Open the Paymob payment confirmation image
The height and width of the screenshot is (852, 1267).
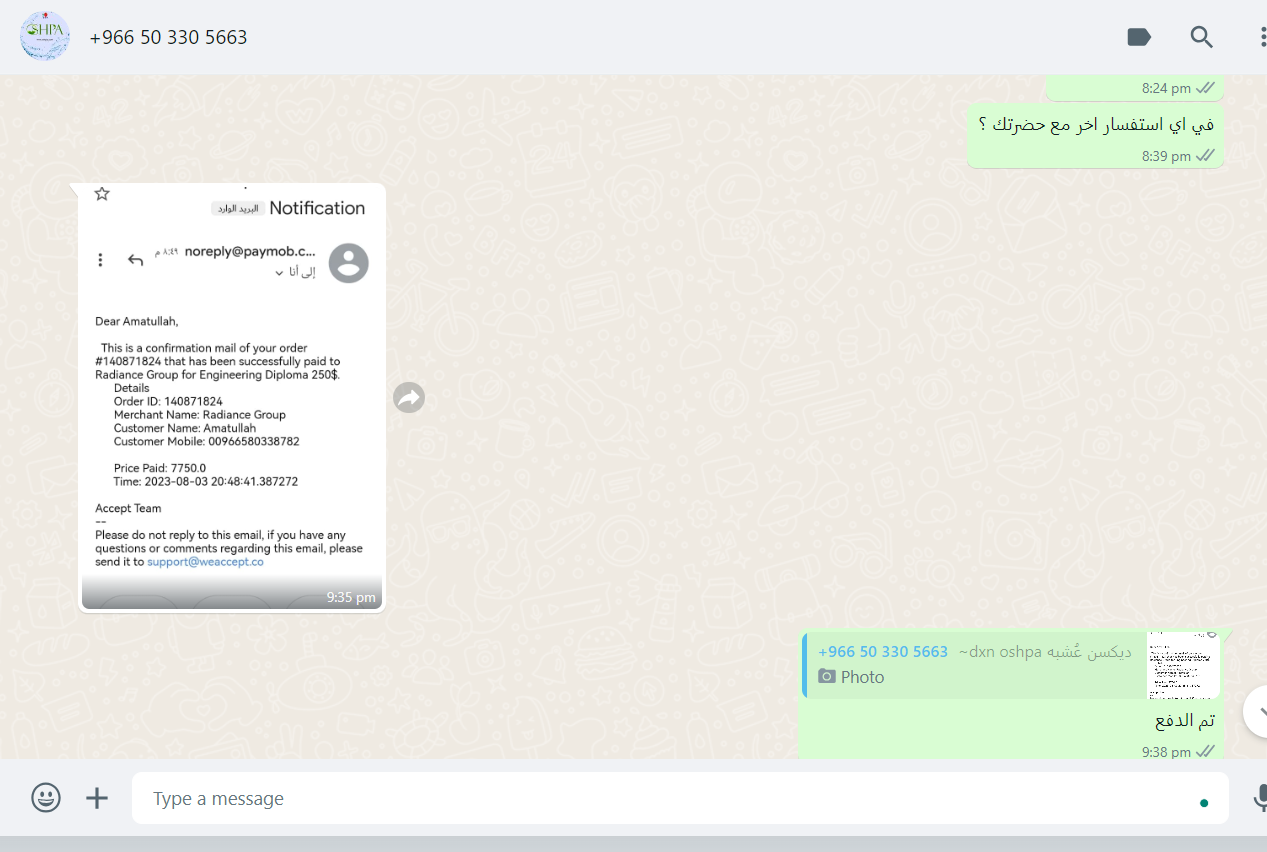pyautogui.click(x=232, y=397)
